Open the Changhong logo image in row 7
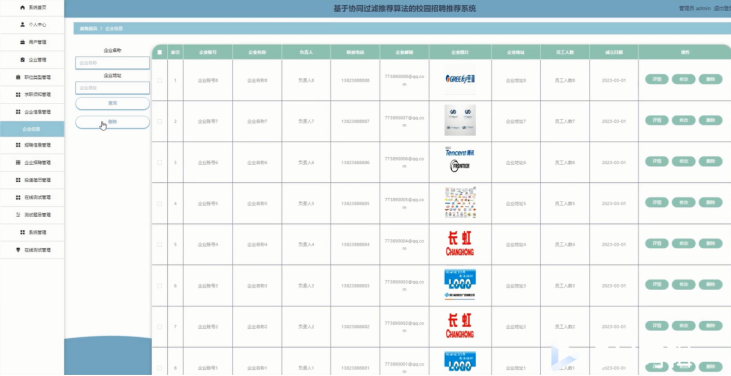This screenshot has height=376, width=731. 460,326
